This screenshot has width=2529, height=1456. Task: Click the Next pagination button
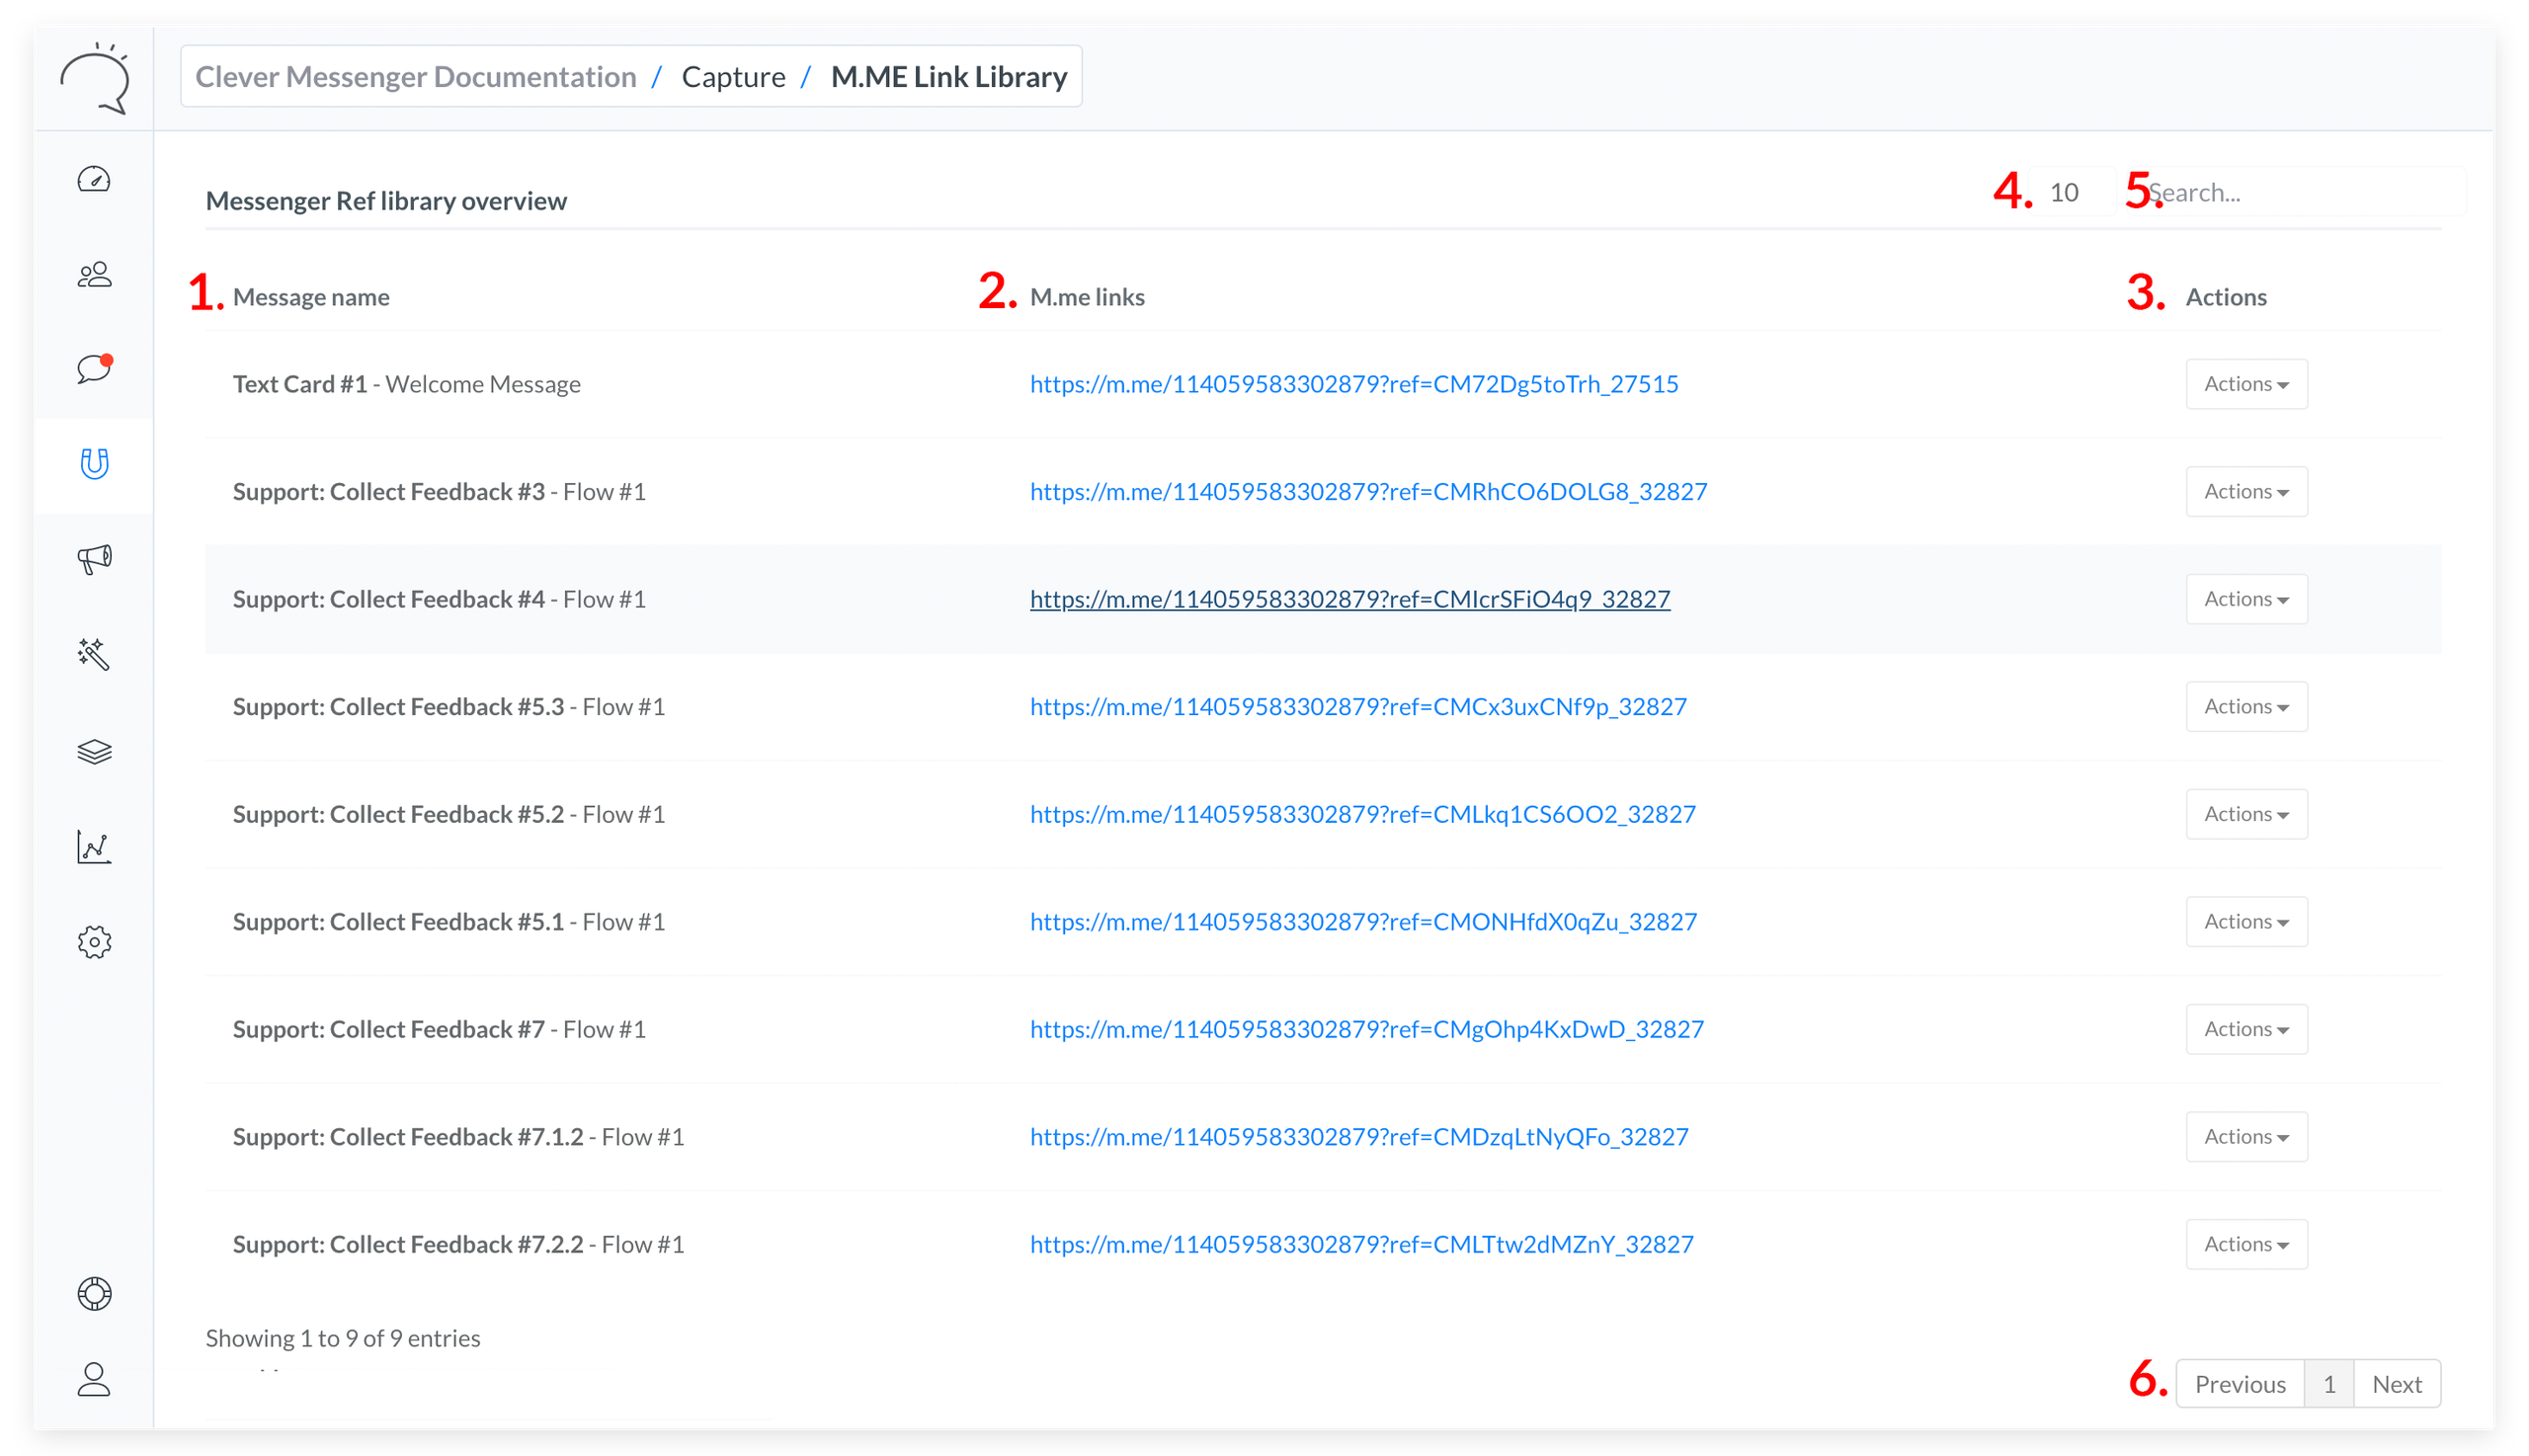(2395, 1384)
